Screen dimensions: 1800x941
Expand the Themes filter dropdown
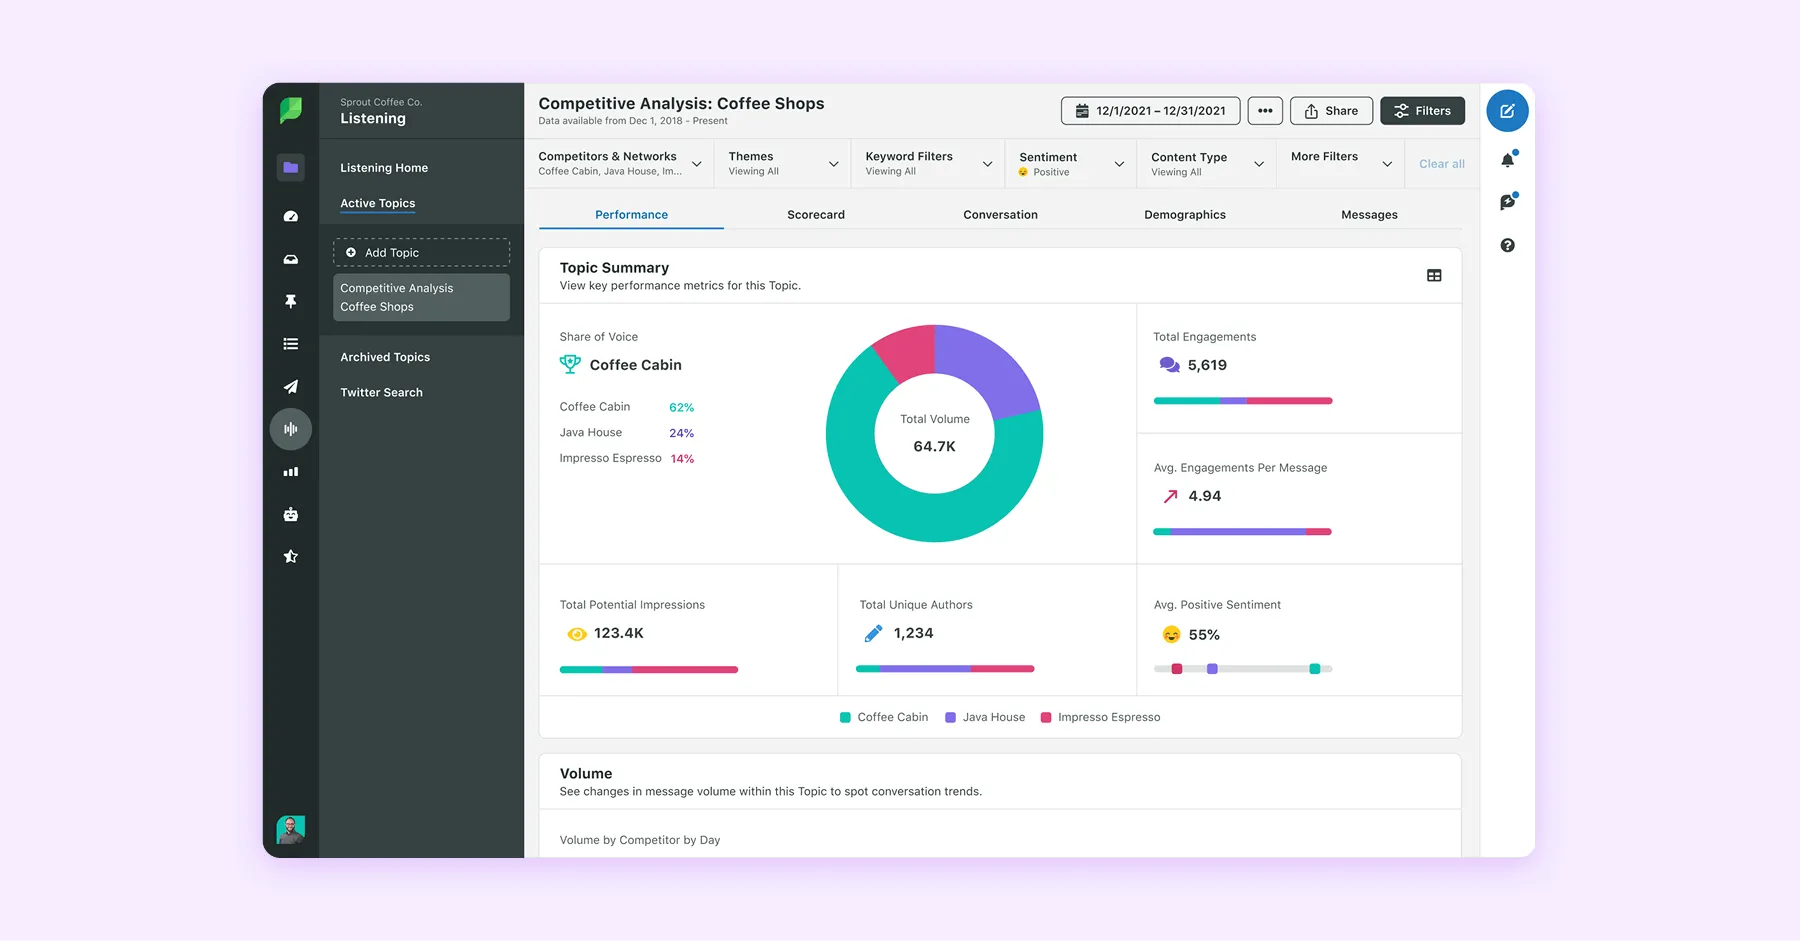(783, 163)
